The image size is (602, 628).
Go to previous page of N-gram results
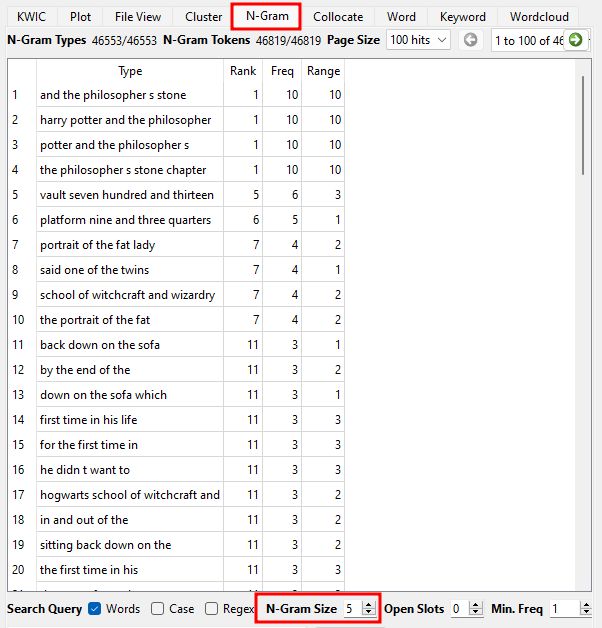(x=470, y=40)
